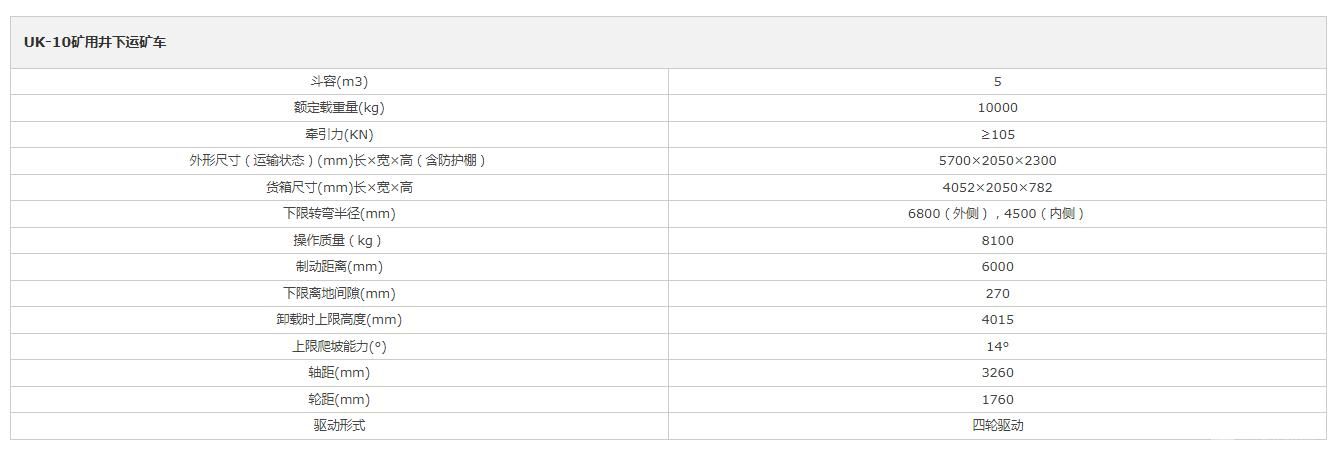Click the 货箱尺寸 row label
This screenshot has width=1331, height=452.
coord(339,187)
